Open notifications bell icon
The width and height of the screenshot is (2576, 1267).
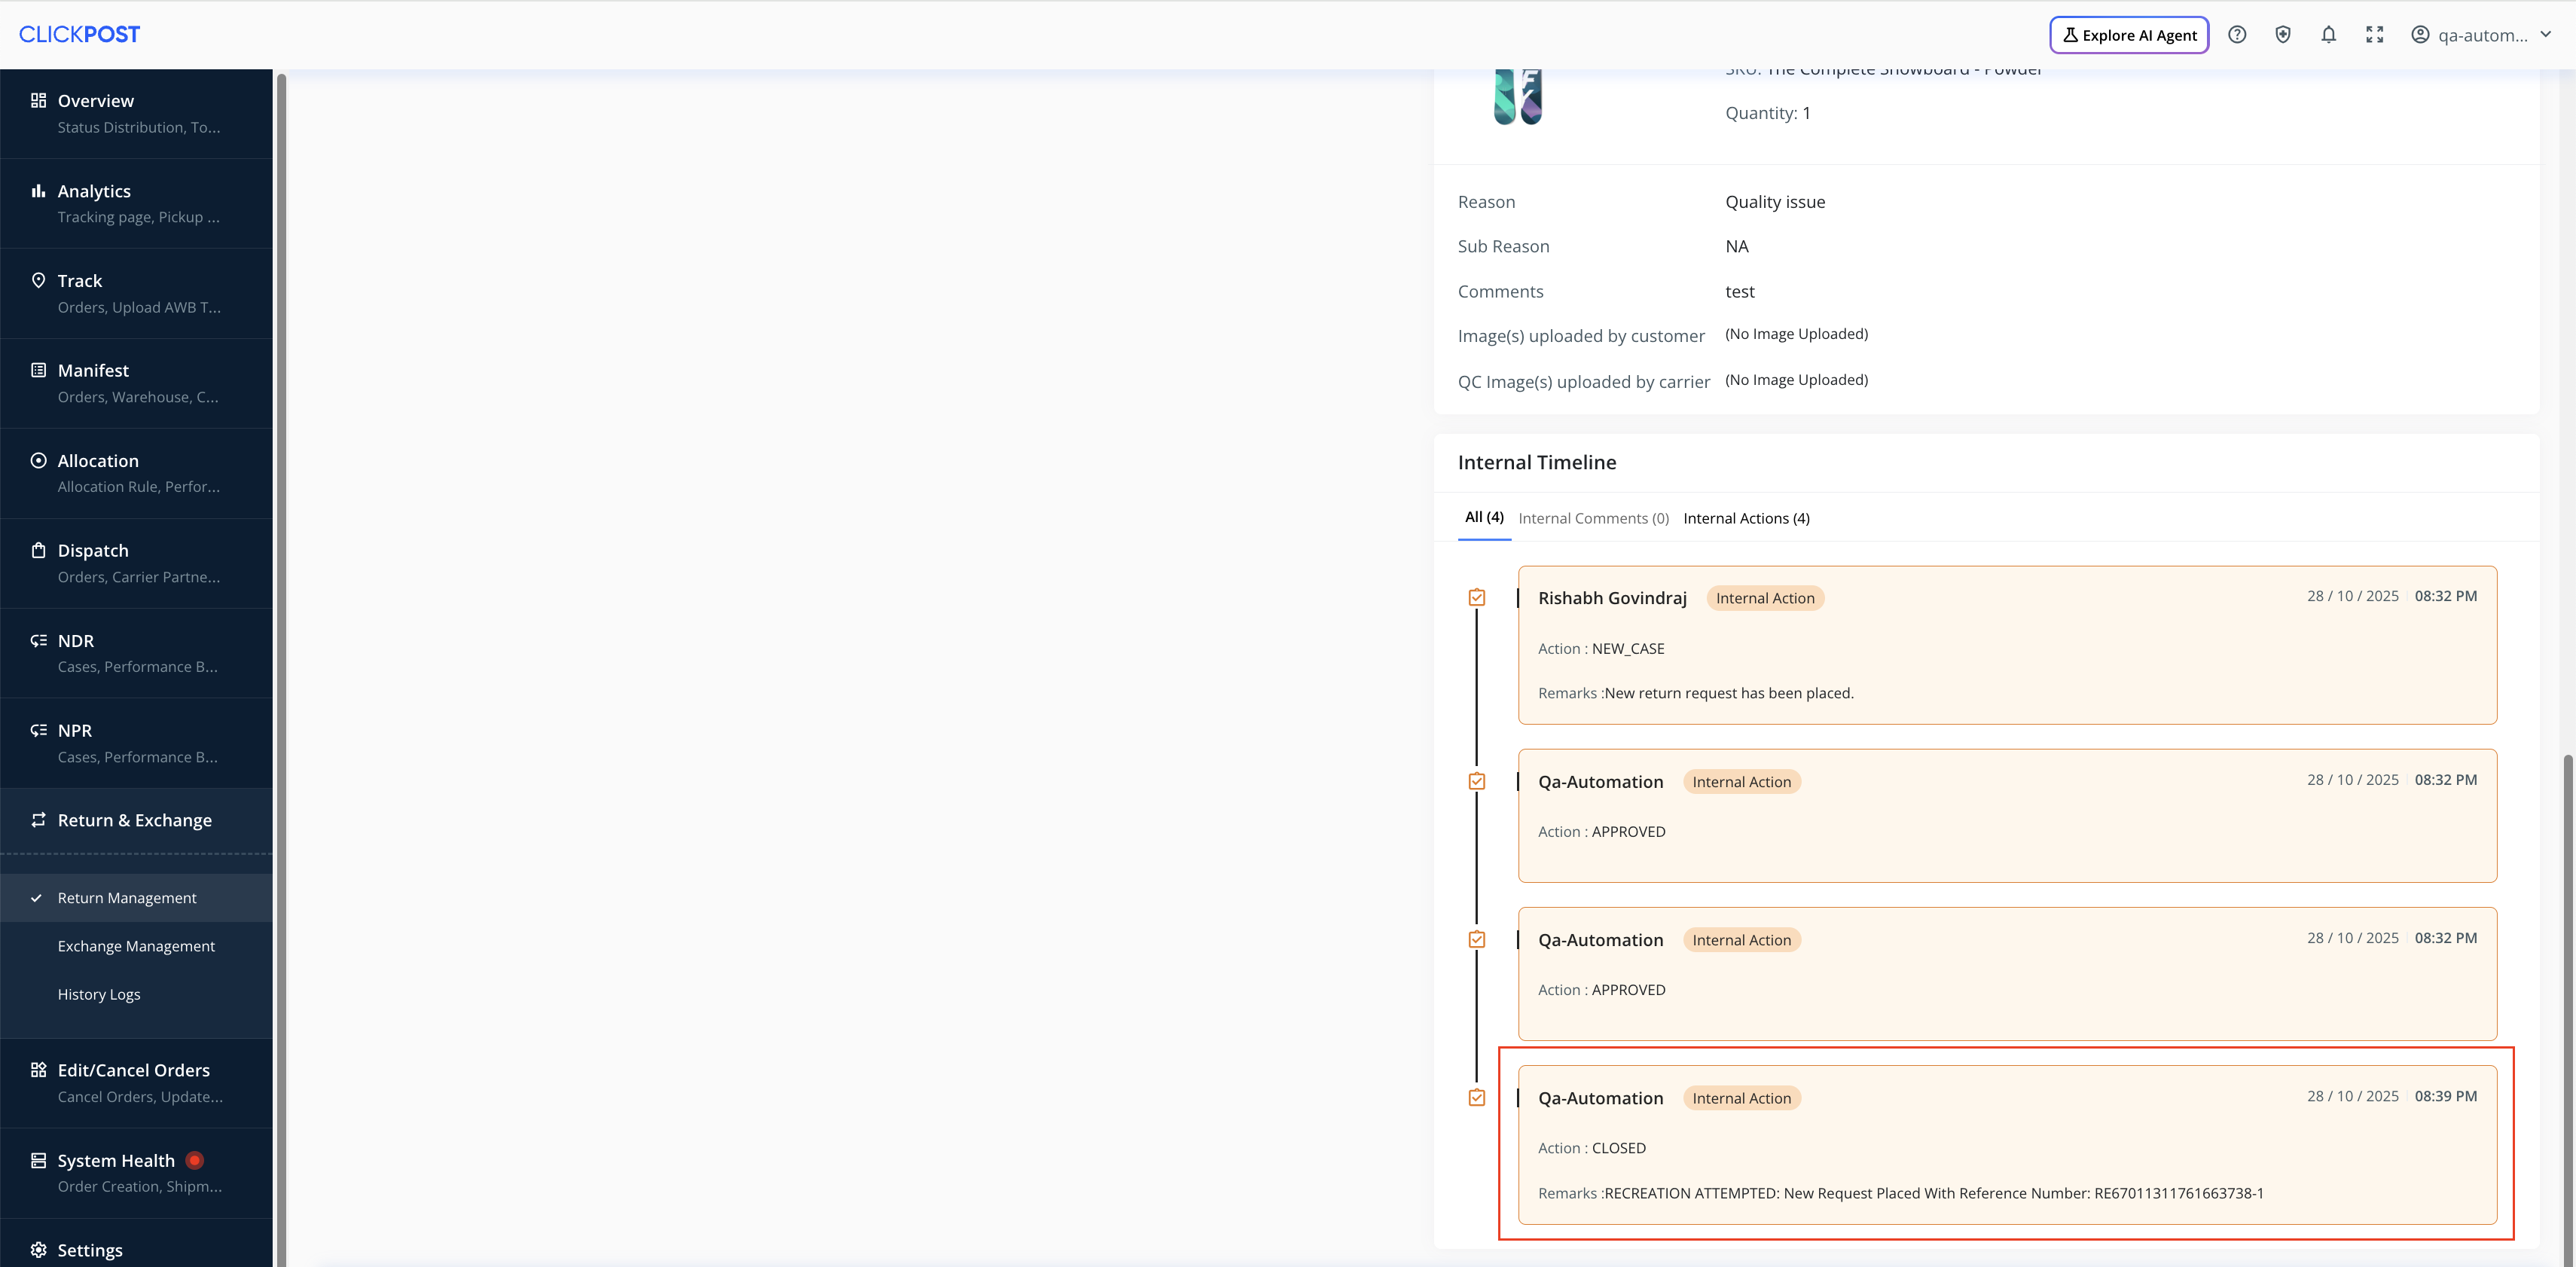[x=2329, y=35]
